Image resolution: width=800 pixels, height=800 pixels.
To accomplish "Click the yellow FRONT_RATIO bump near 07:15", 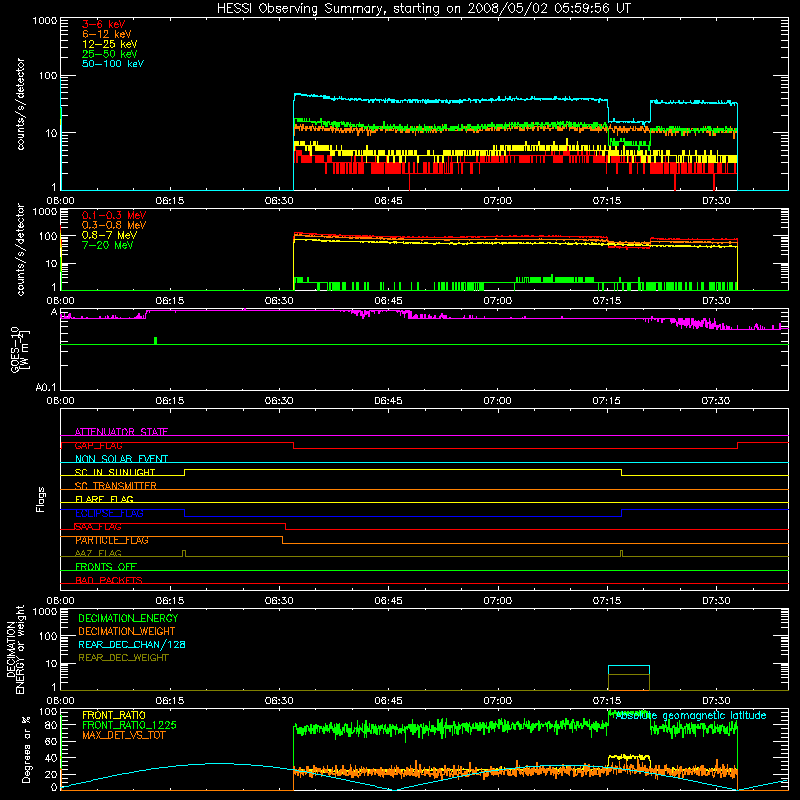I will click(x=629, y=758).
